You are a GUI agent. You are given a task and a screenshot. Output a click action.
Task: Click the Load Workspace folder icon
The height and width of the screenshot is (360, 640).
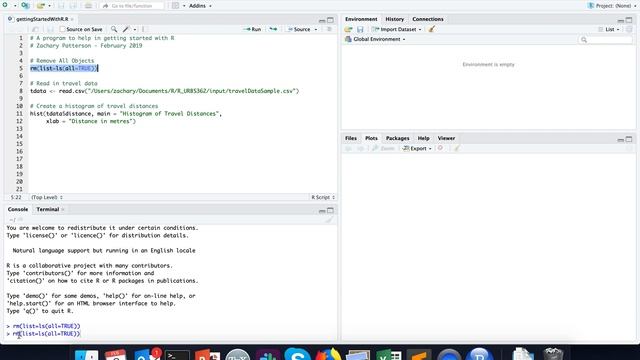point(348,29)
